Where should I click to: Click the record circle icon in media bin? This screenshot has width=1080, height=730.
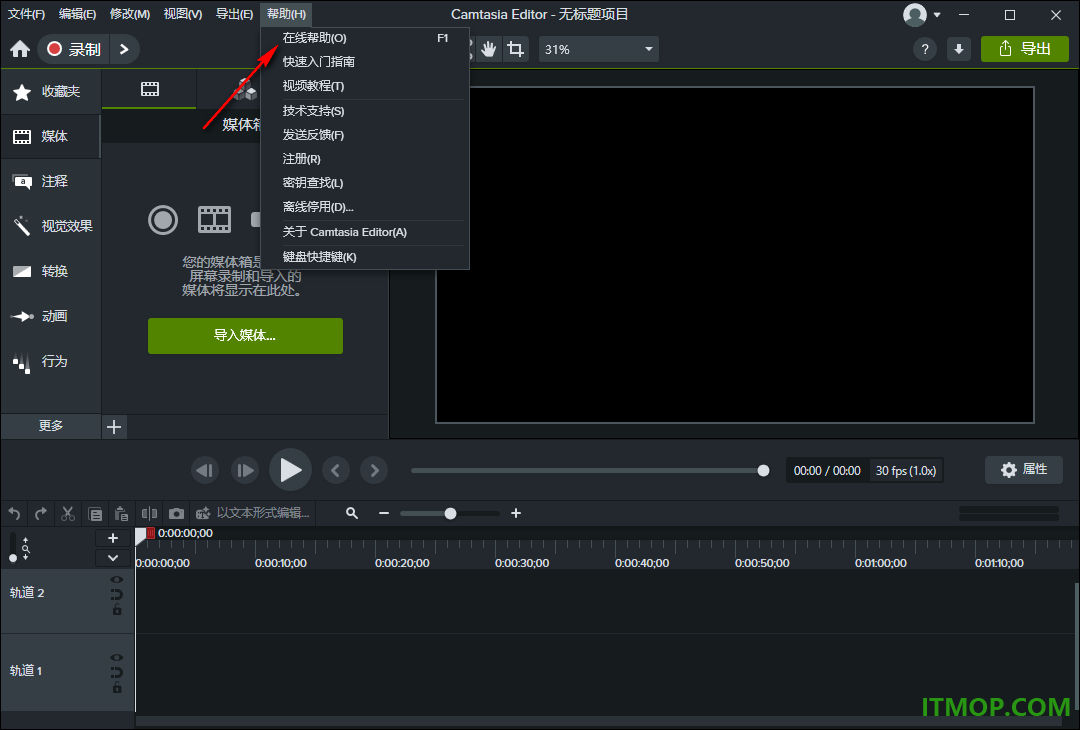point(163,220)
